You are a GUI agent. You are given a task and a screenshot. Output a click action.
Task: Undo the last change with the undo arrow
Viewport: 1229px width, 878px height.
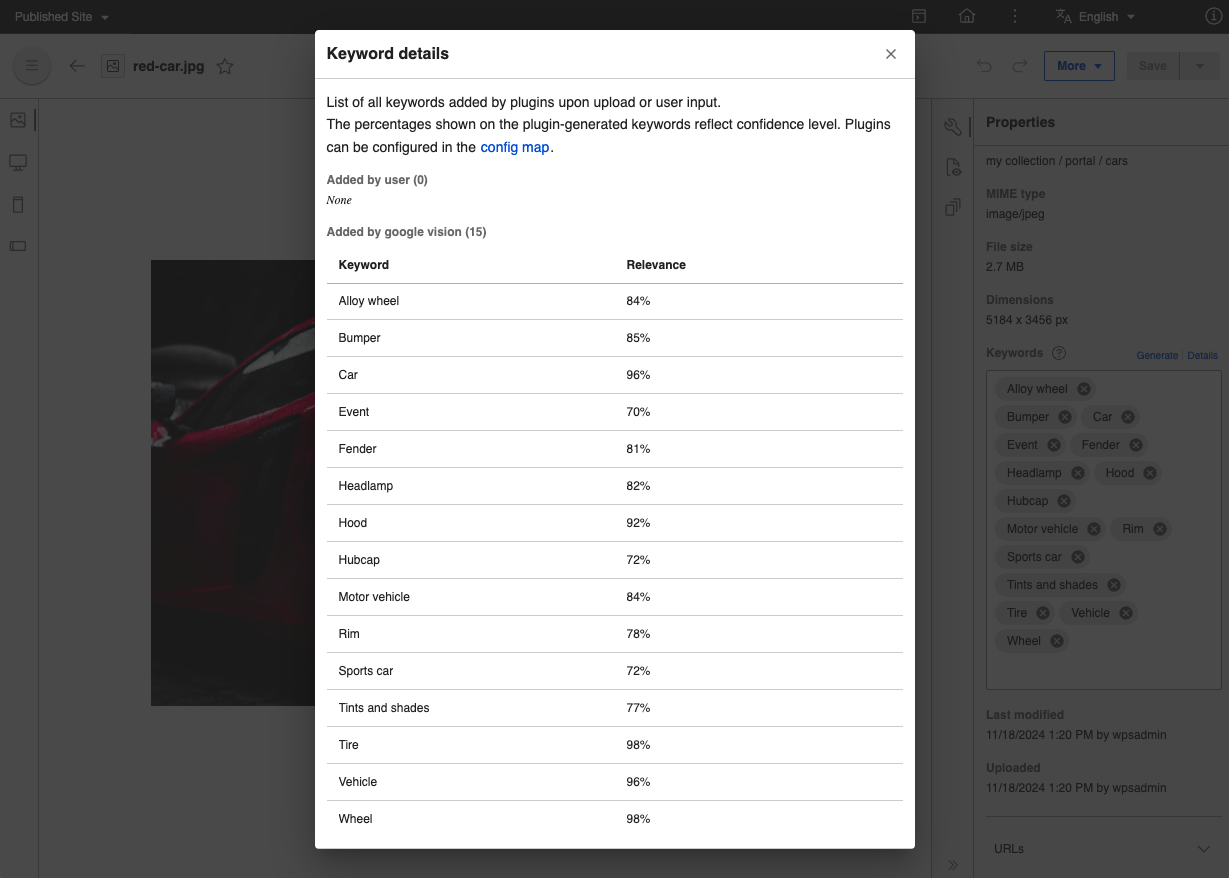(984, 65)
